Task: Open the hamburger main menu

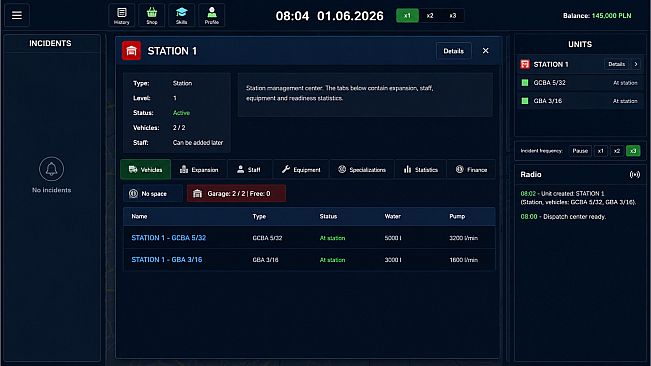Action: (x=17, y=15)
